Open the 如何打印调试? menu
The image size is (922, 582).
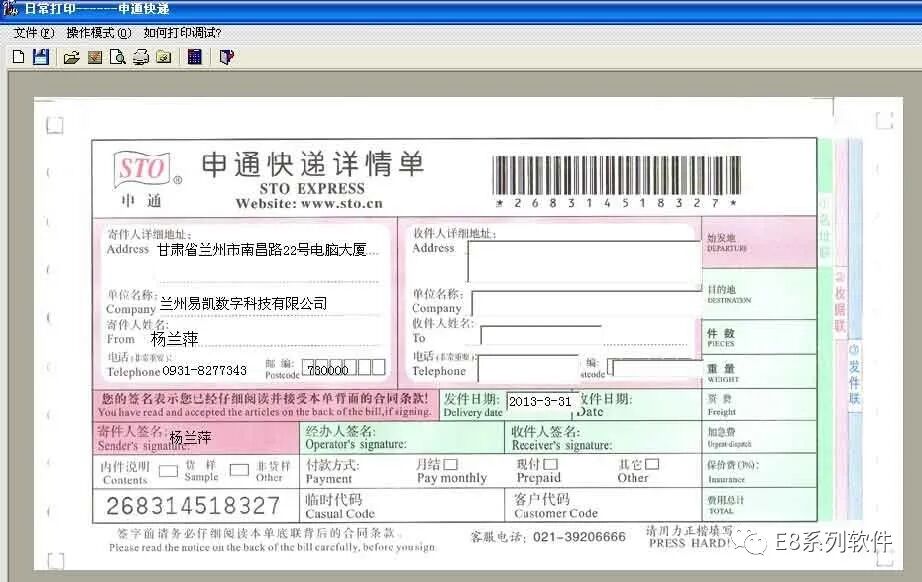click(182, 33)
